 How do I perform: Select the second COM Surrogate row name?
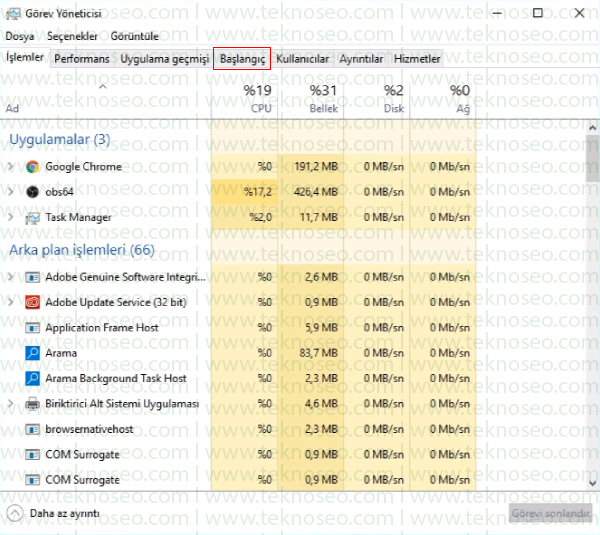click(82, 480)
